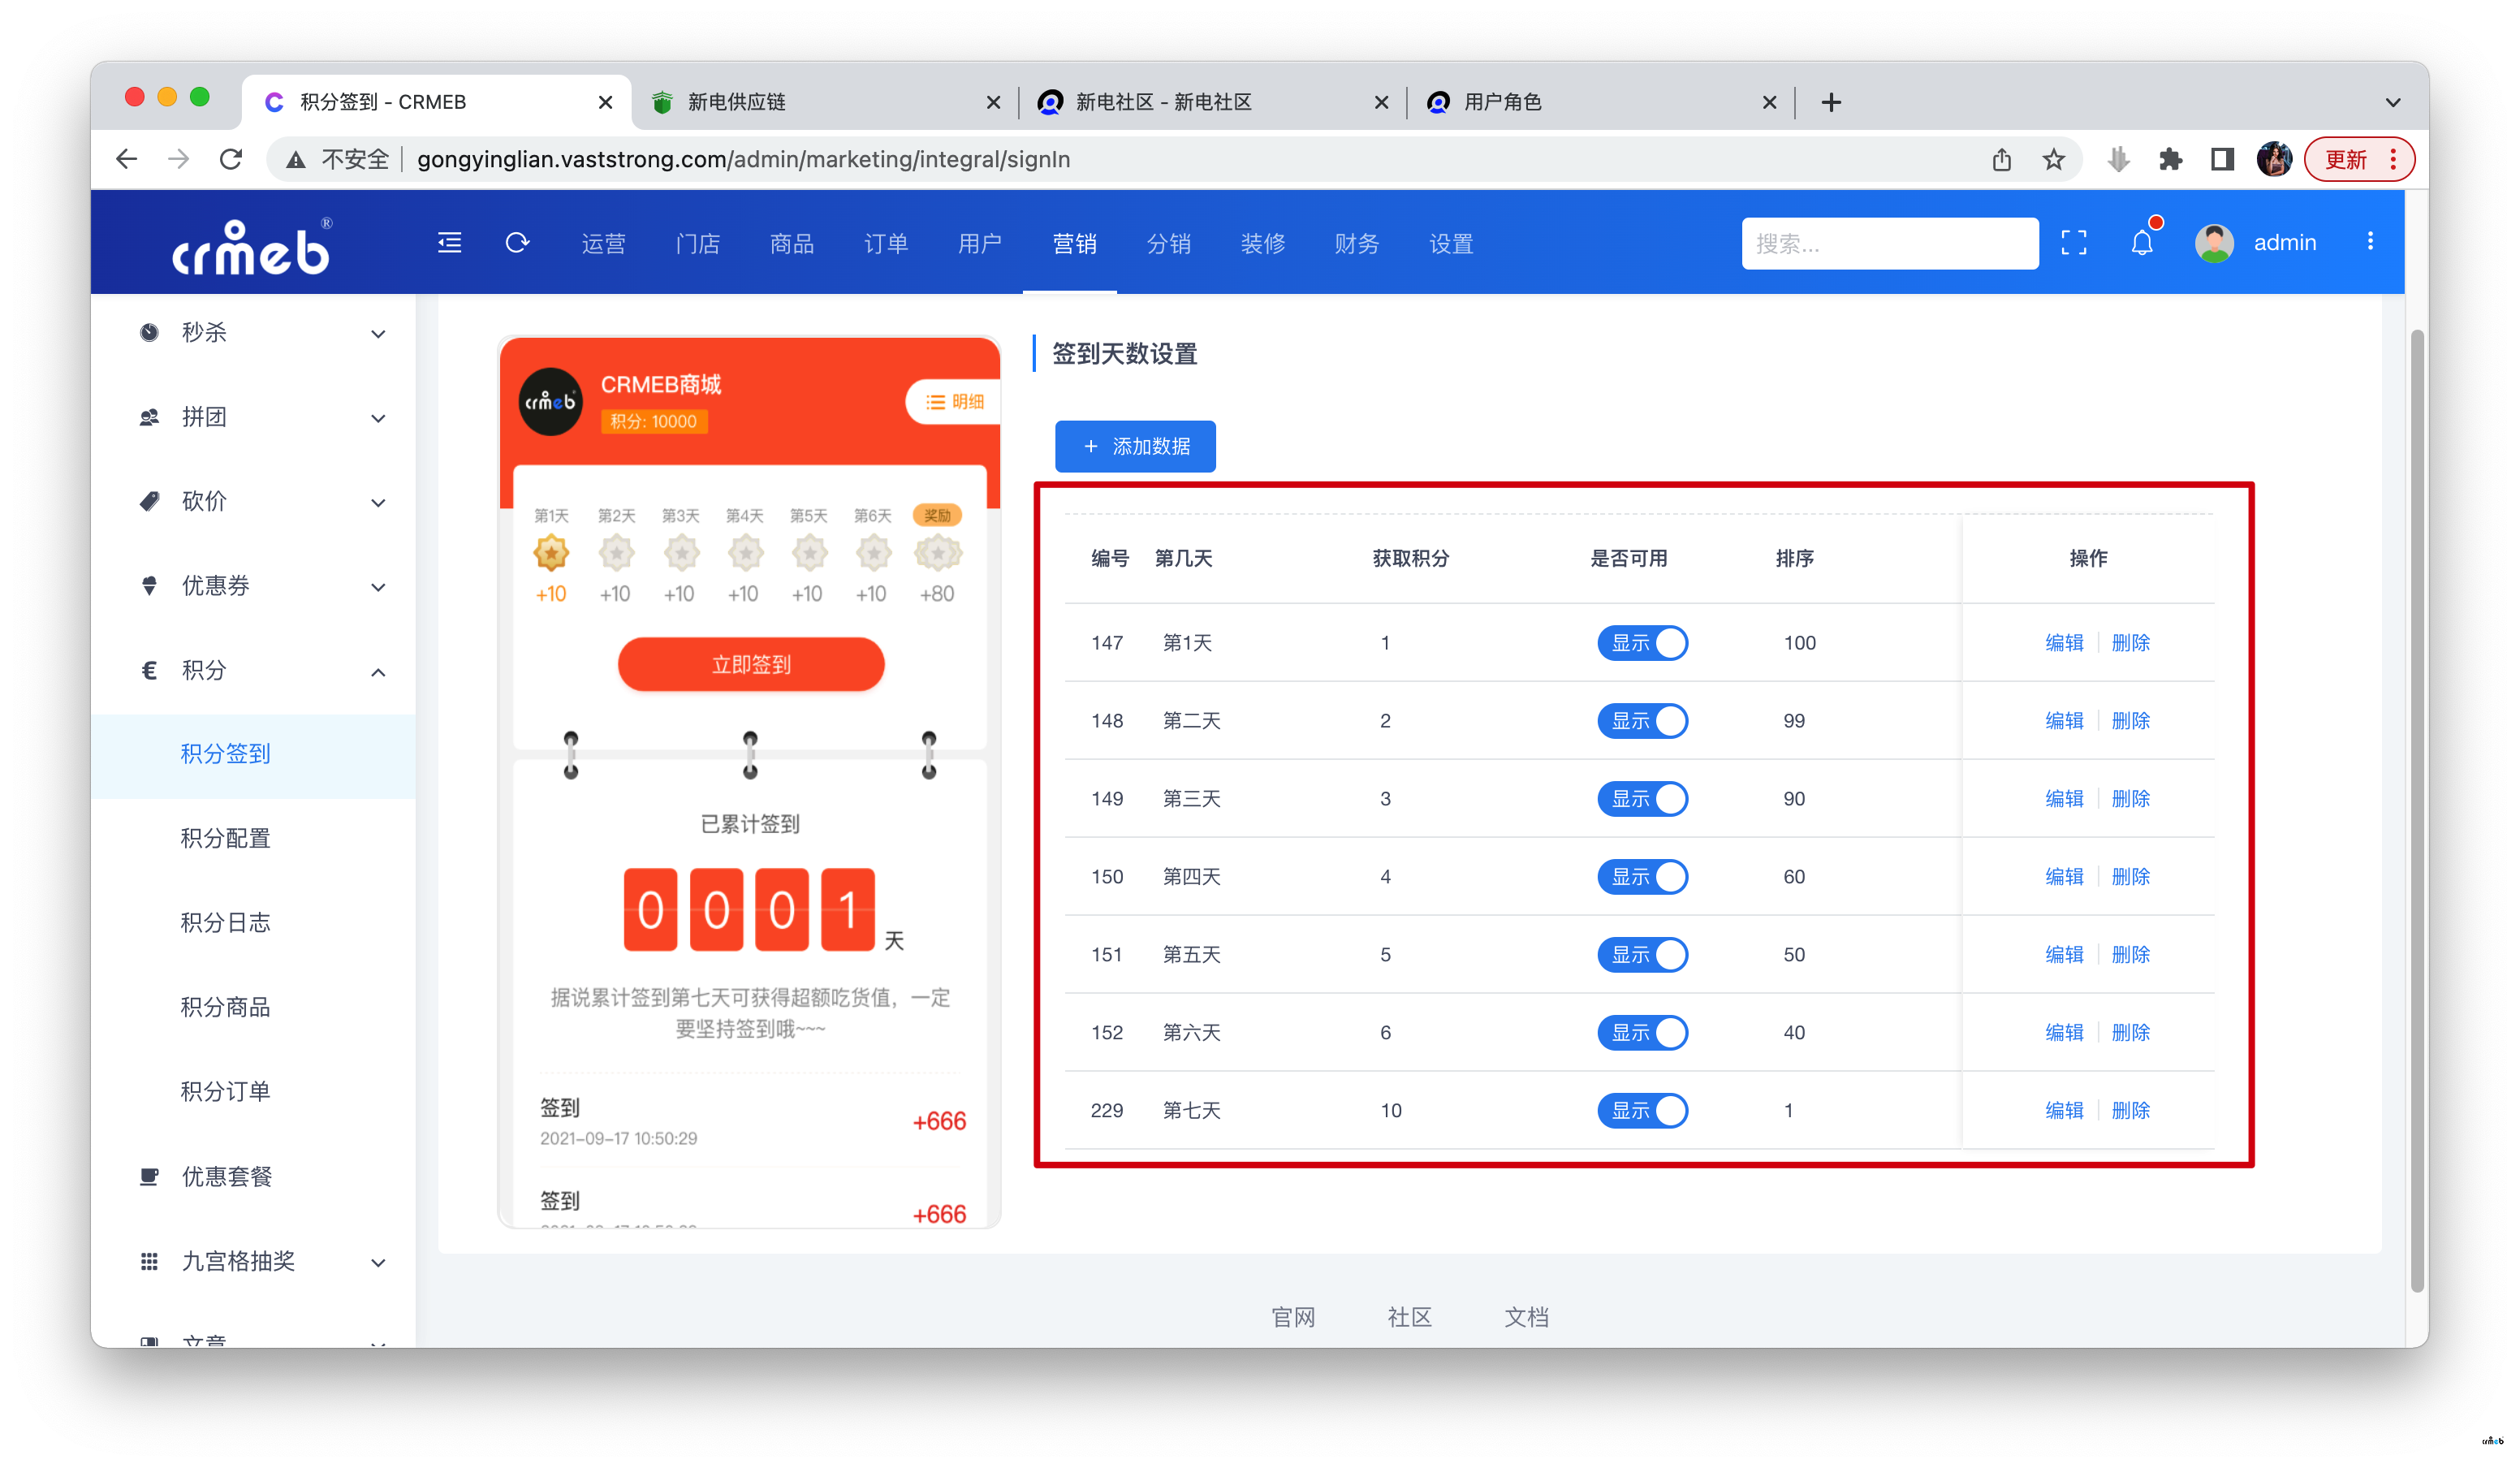Open 积分日志 in the sidebar
Image resolution: width=2520 pixels, height=1468 pixels.
tap(225, 922)
